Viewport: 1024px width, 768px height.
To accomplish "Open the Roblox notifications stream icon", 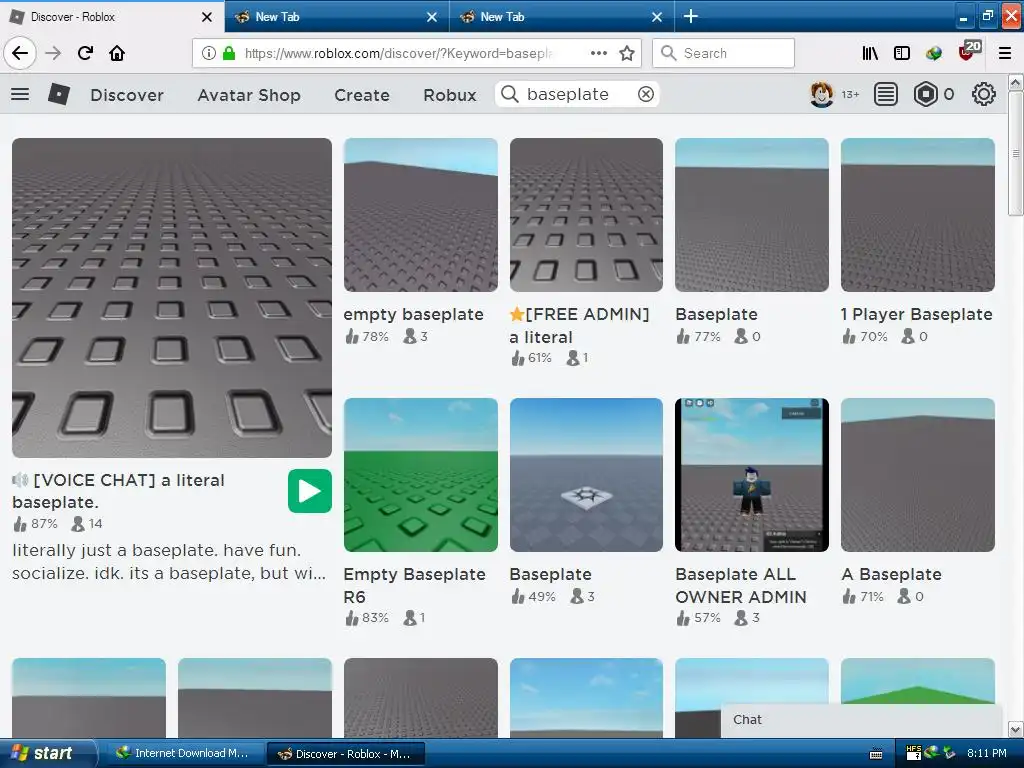I will (886, 95).
